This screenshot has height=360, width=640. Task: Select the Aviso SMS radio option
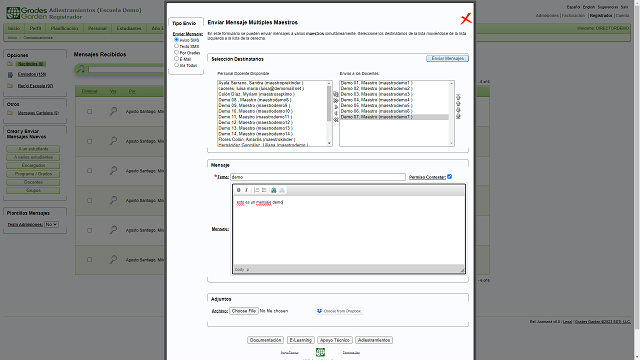click(176, 40)
